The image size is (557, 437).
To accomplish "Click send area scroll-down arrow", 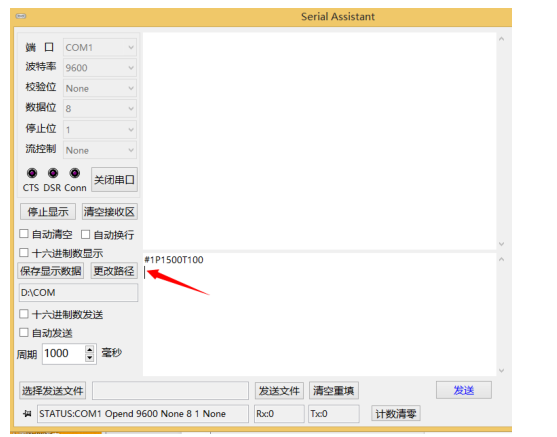I will pyautogui.click(x=501, y=371).
